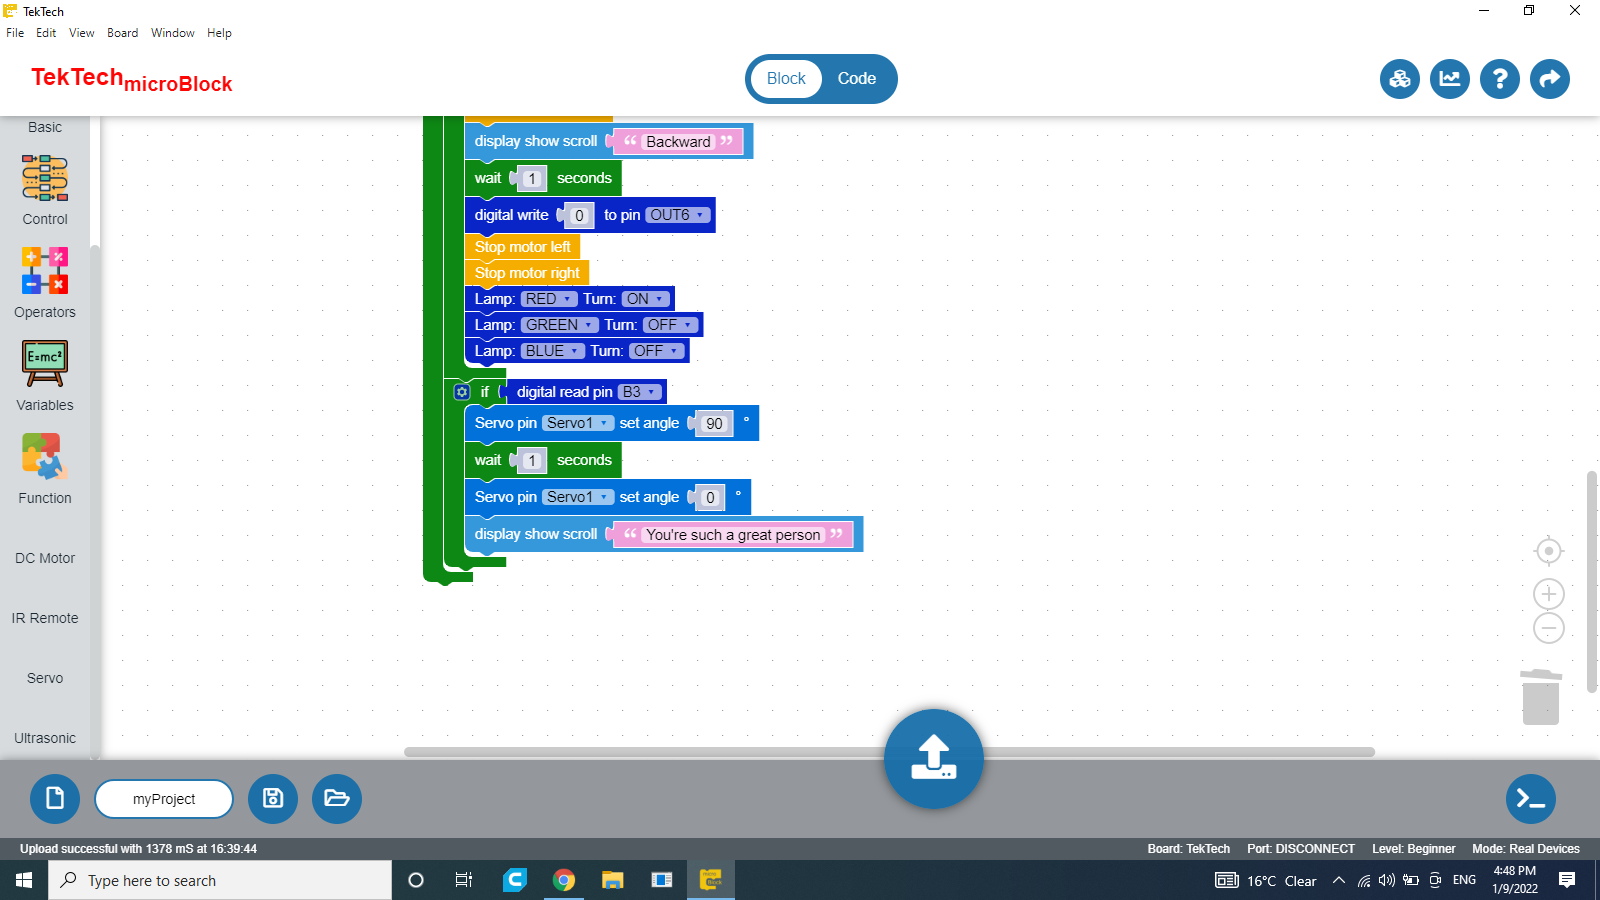Viewport: 1600px width, 900px height.
Task: Select the Basic category in sidebar
Action: point(45,127)
